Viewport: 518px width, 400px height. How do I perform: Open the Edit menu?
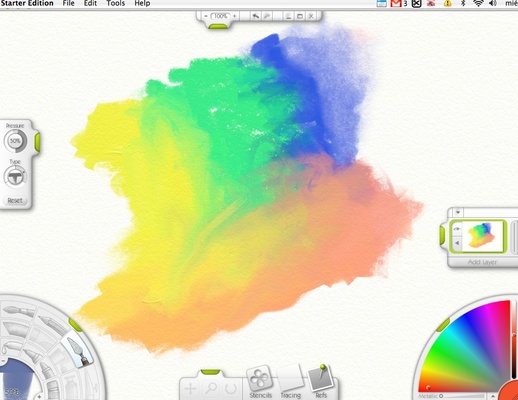pos(90,3)
